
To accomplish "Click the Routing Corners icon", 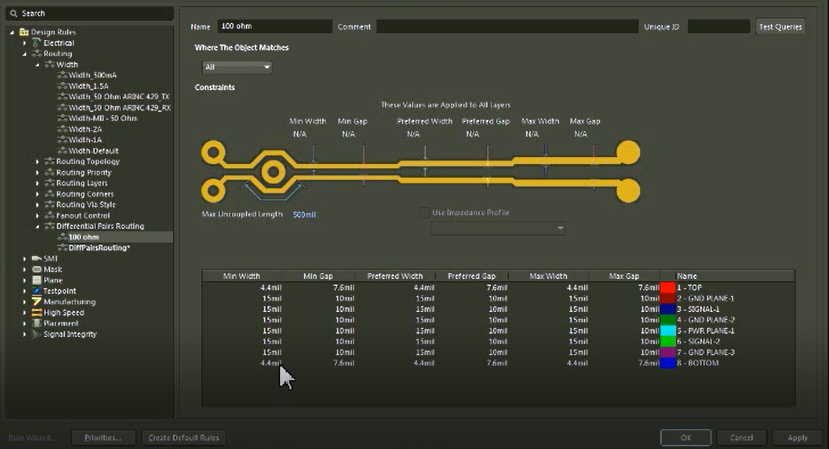I will point(50,194).
